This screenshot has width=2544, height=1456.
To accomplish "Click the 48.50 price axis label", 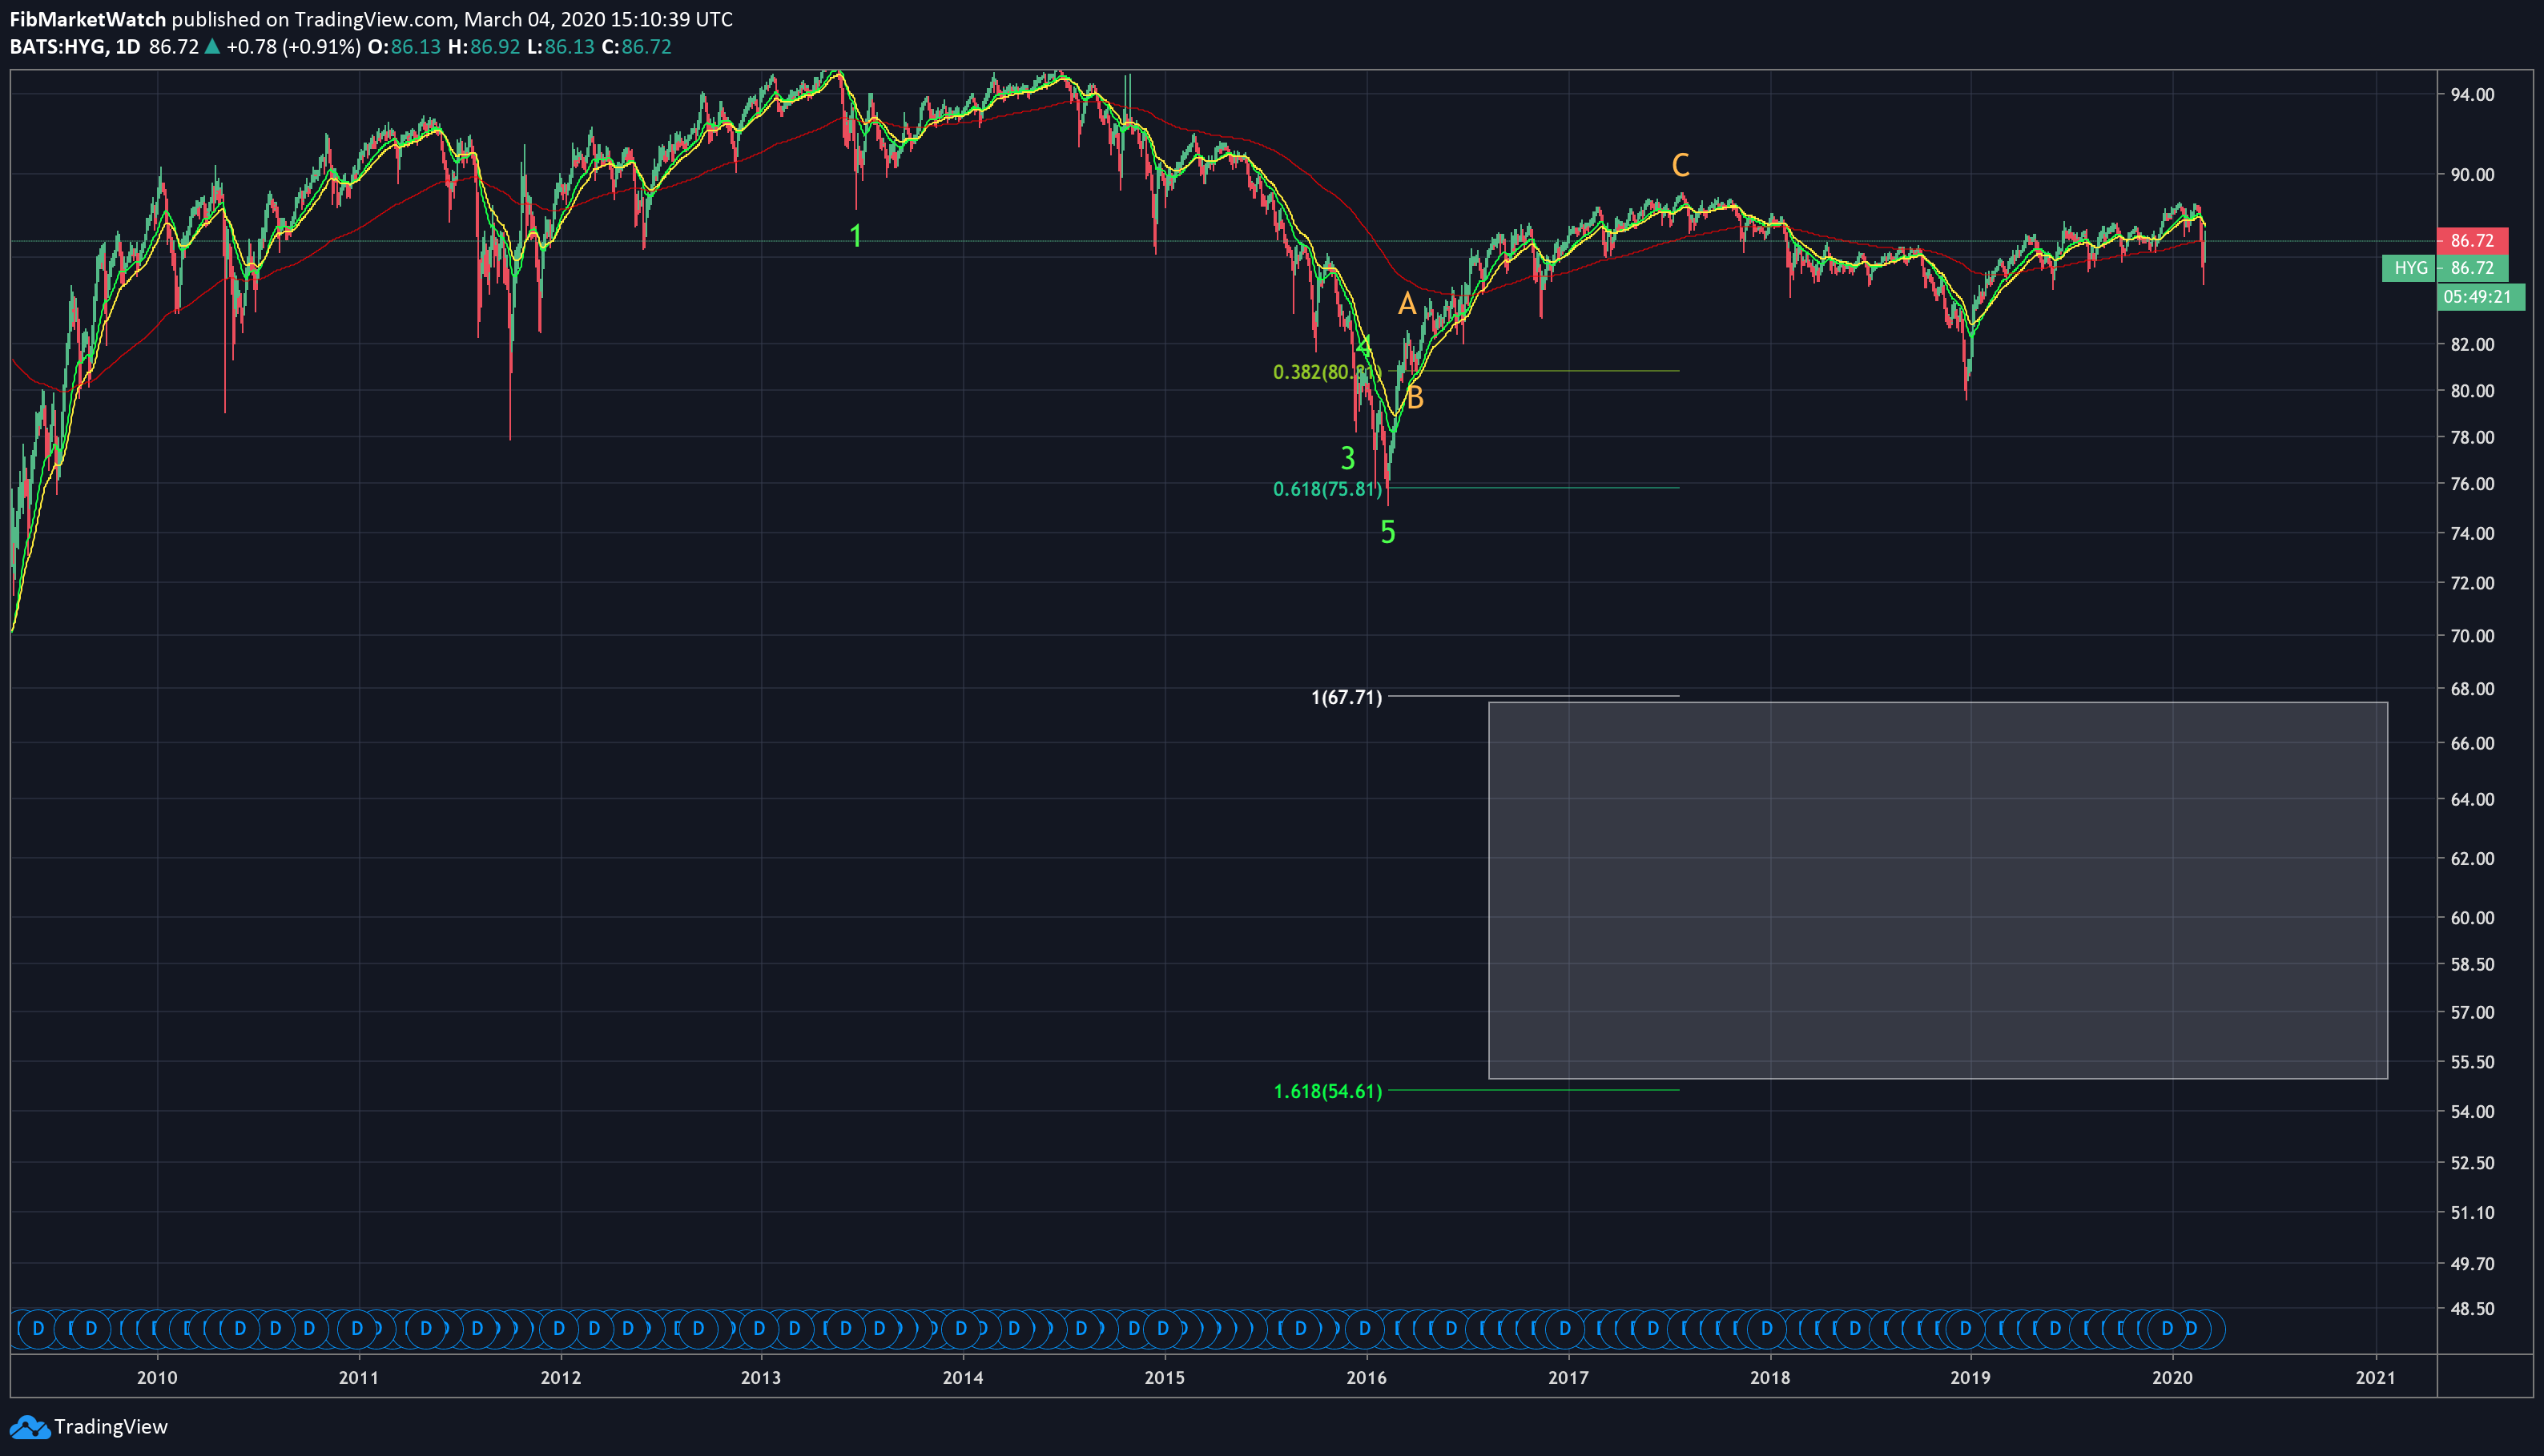I will (2472, 1309).
